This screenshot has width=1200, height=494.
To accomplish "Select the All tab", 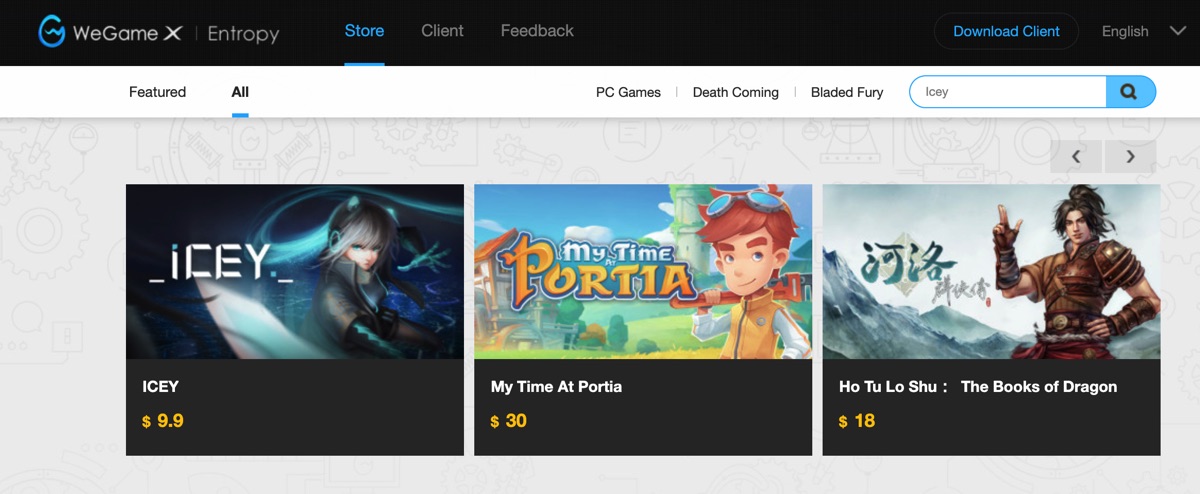I will coord(240,92).
